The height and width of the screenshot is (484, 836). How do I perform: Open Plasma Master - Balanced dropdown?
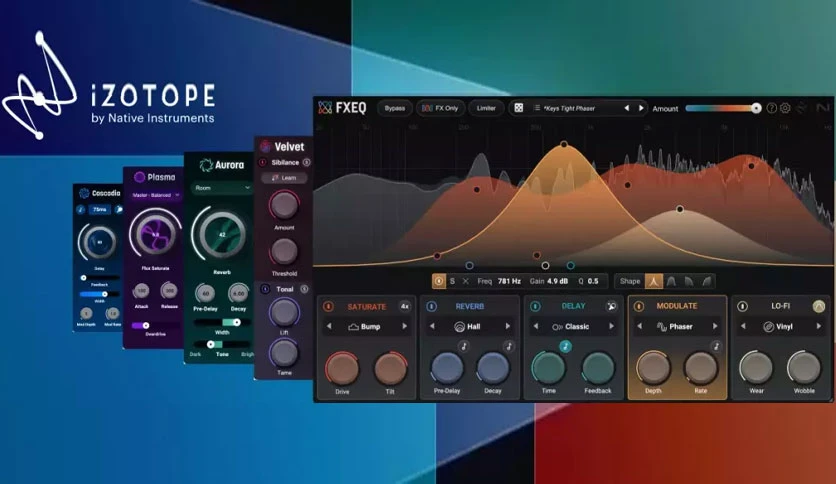(155, 195)
